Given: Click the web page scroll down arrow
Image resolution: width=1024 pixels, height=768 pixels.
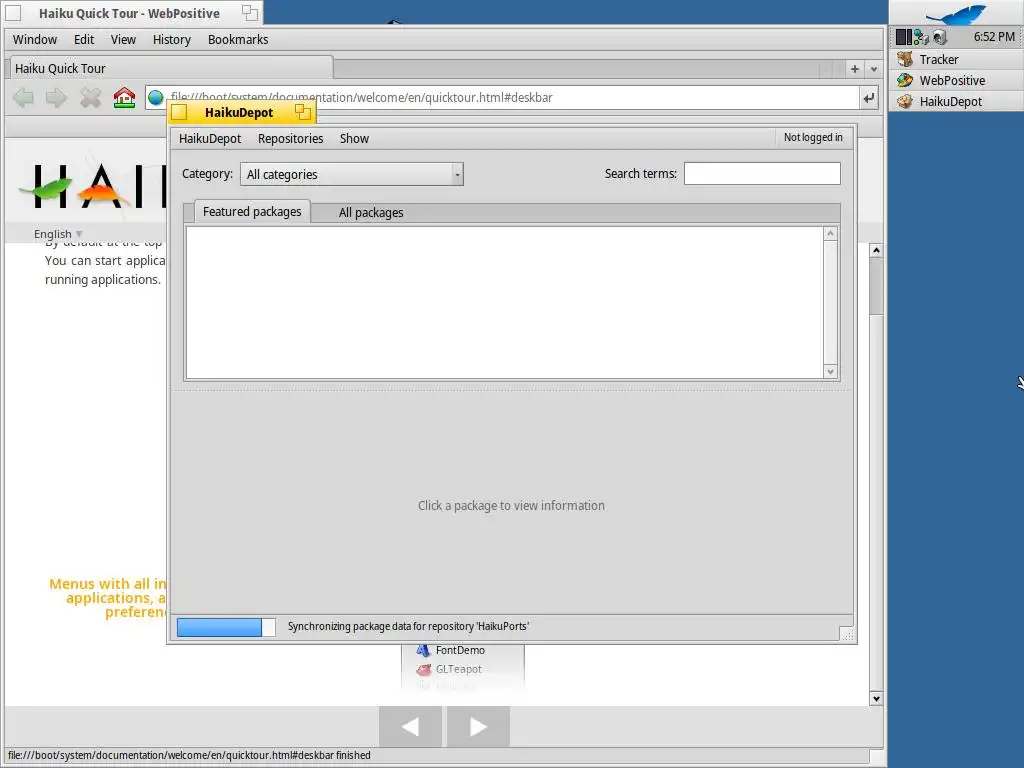Looking at the screenshot, I should pyautogui.click(x=876, y=699).
